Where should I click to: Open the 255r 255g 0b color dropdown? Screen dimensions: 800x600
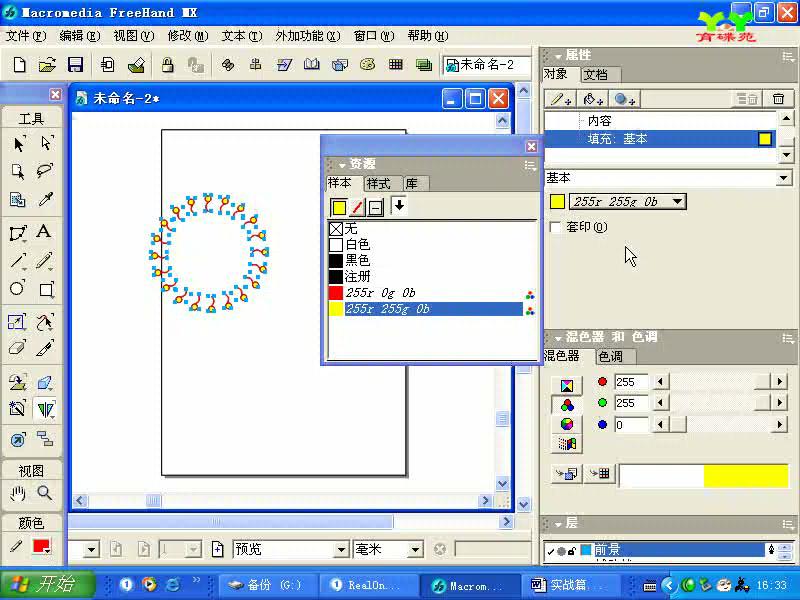click(677, 202)
